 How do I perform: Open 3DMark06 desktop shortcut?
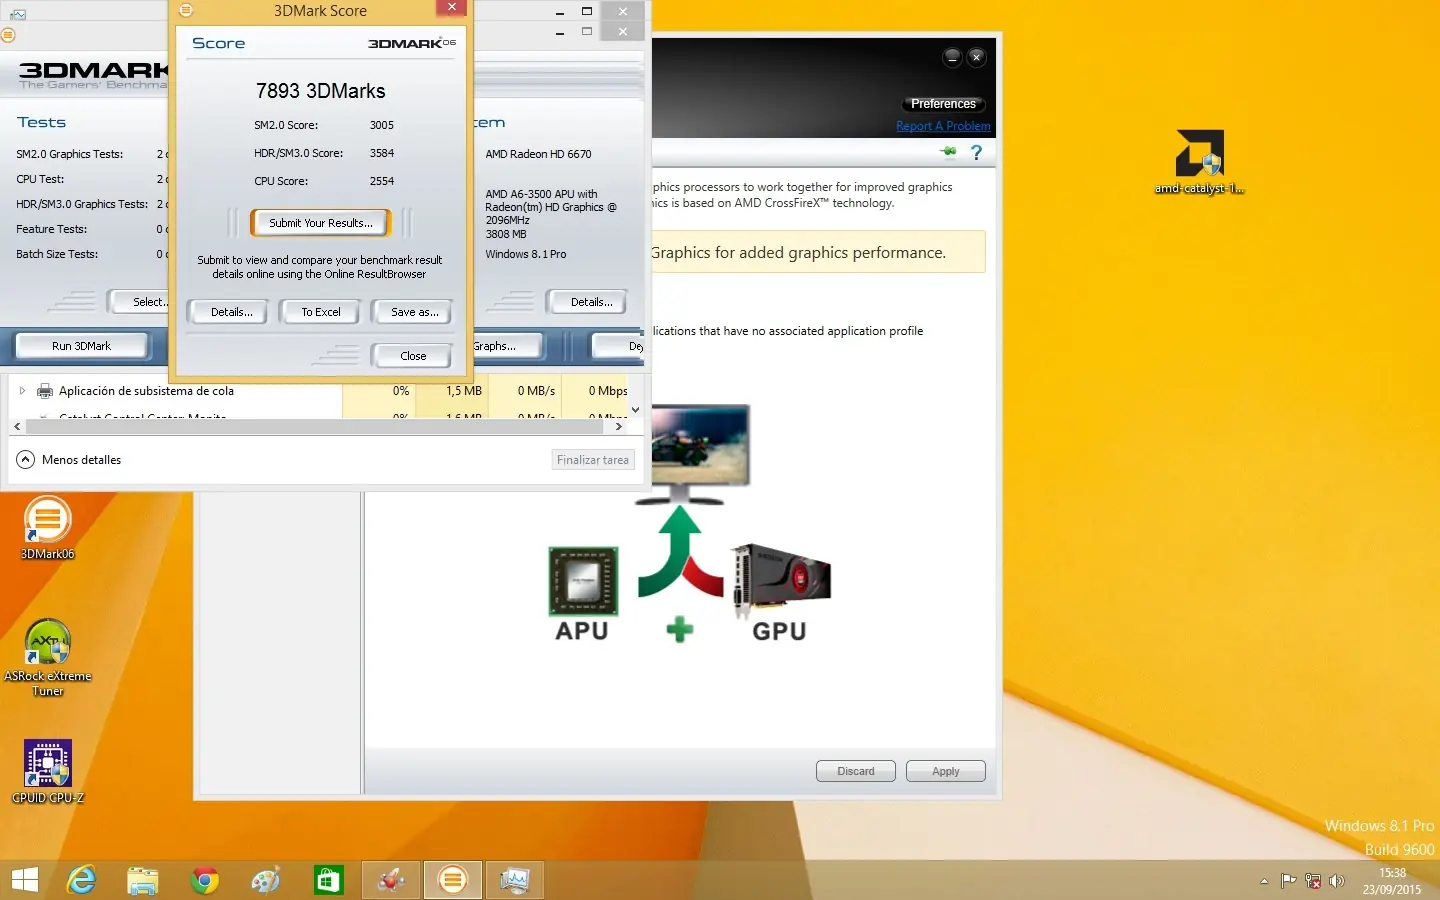(47, 527)
